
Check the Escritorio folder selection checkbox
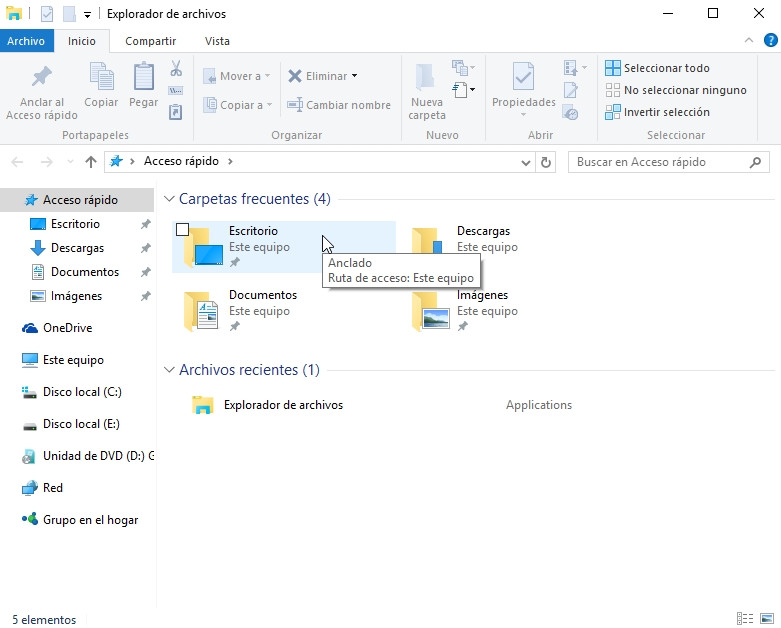click(182, 230)
